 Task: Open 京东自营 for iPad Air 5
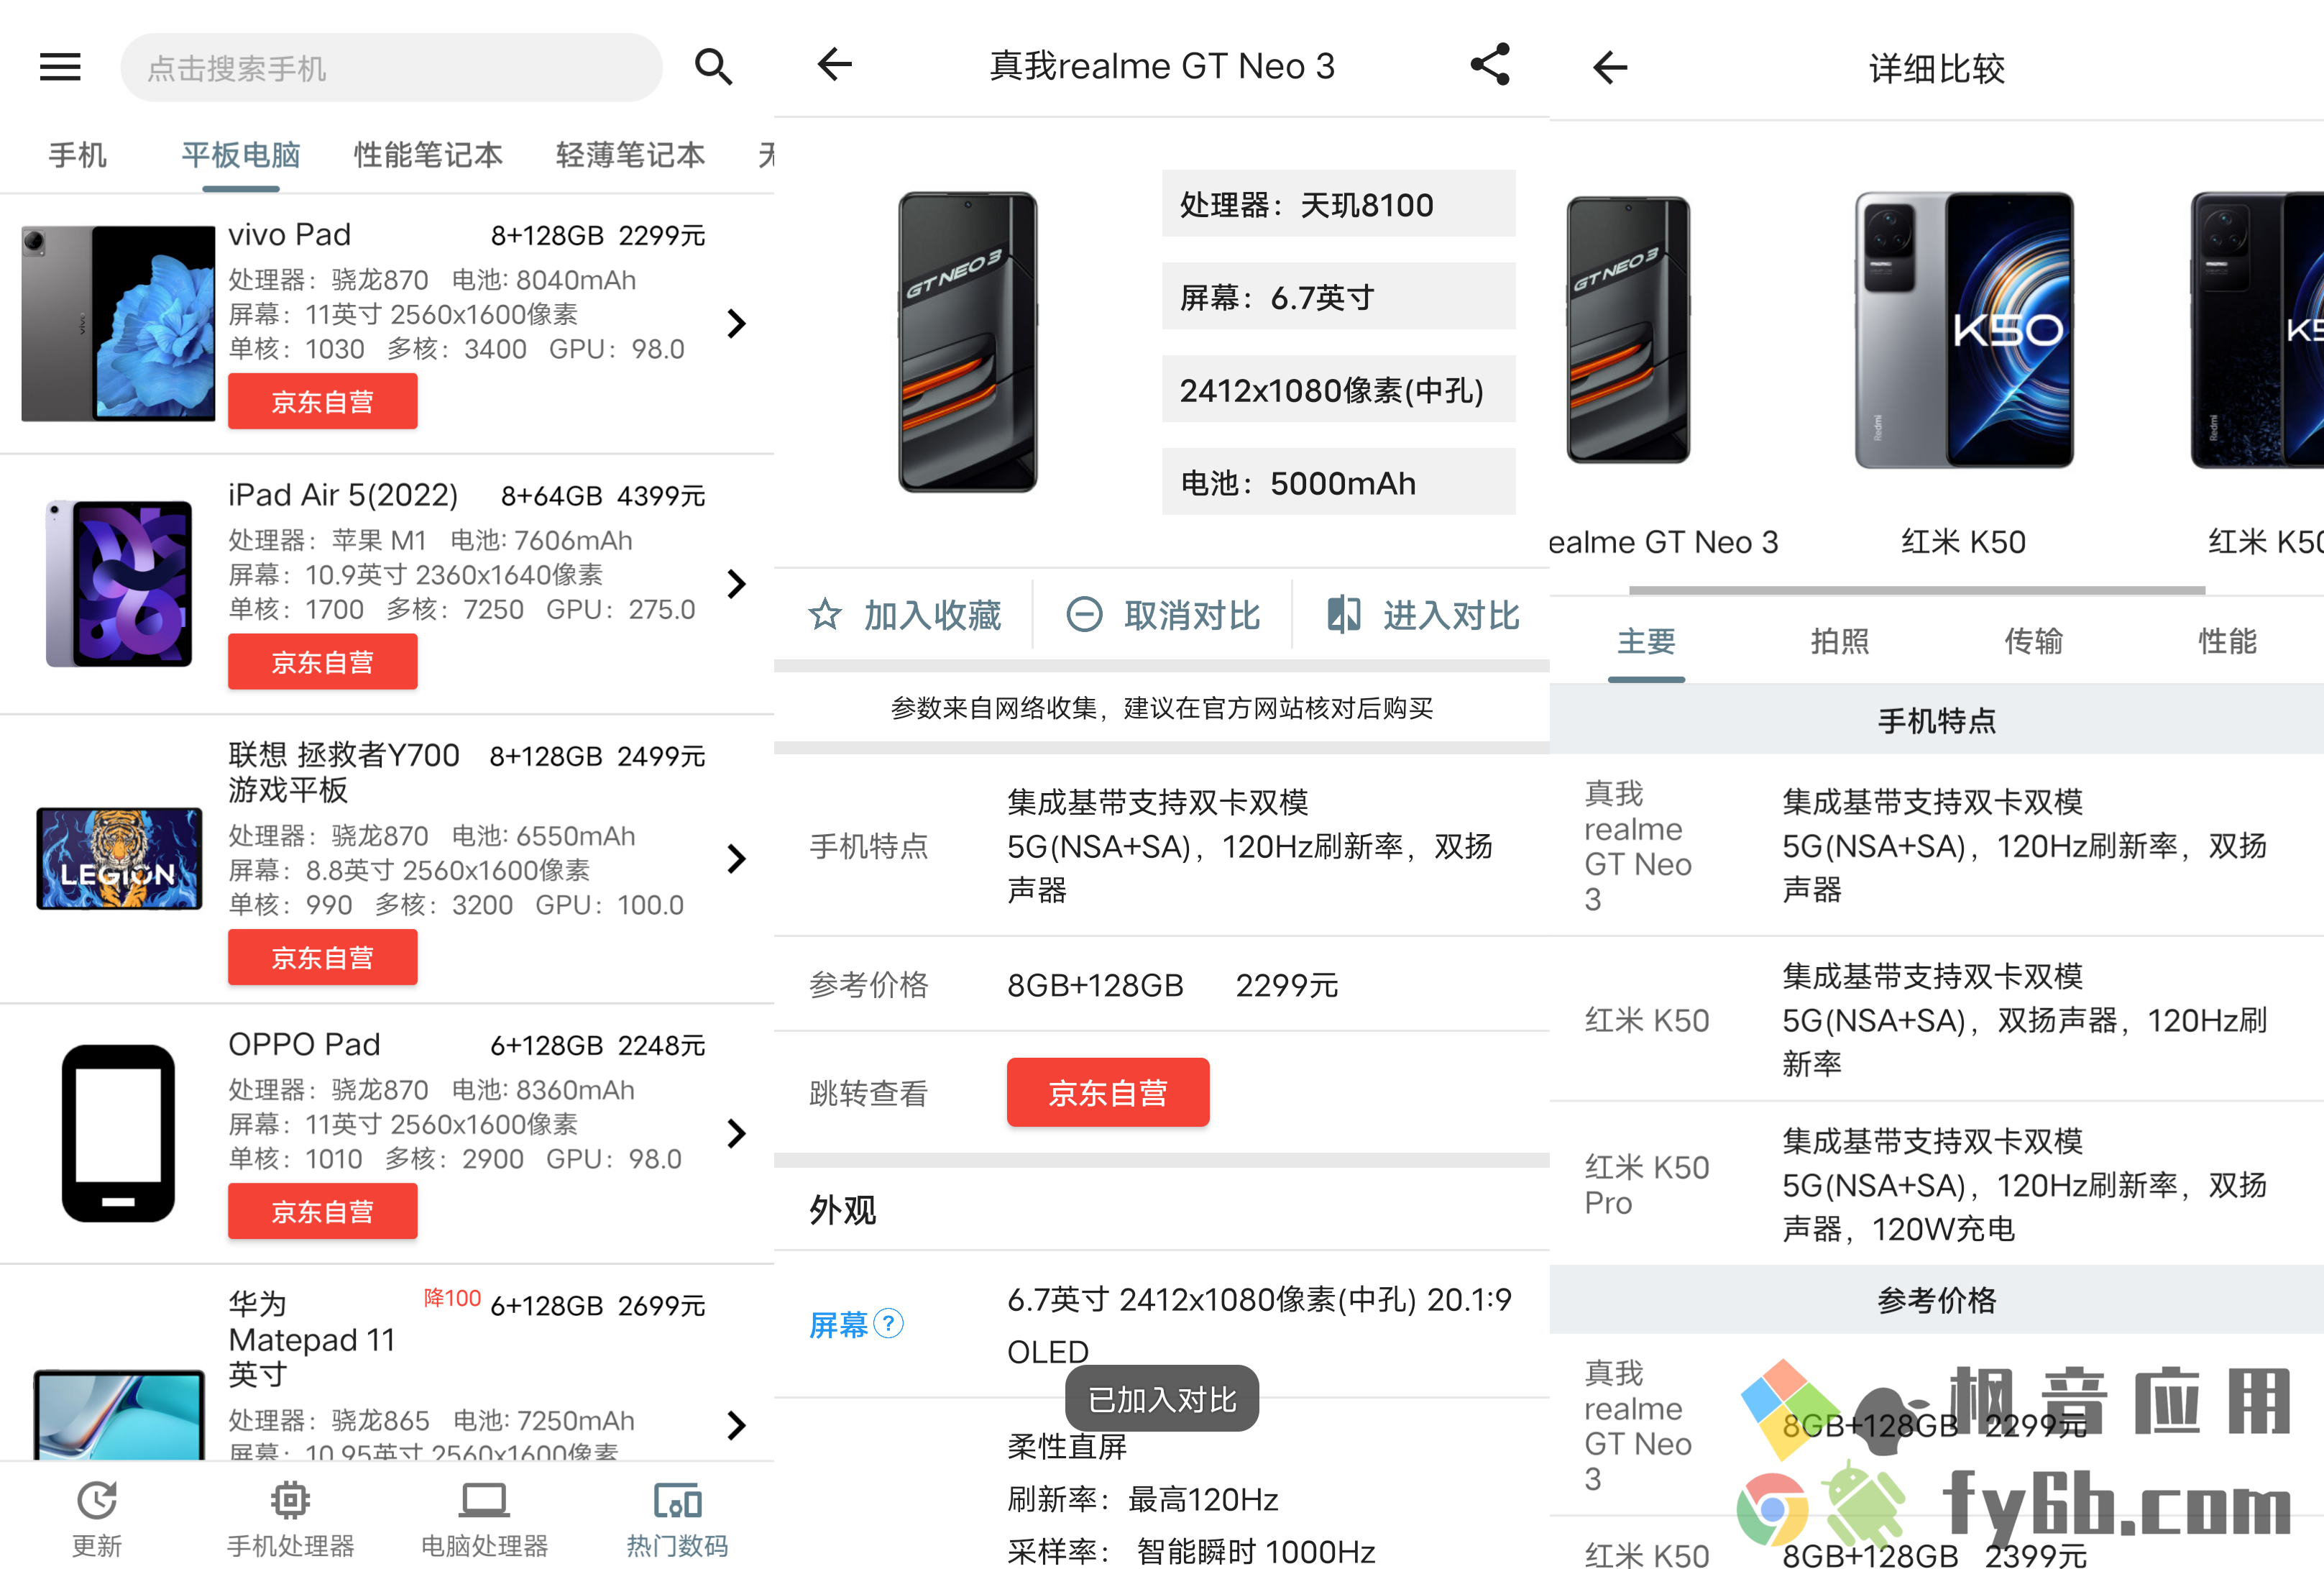(x=322, y=661)
